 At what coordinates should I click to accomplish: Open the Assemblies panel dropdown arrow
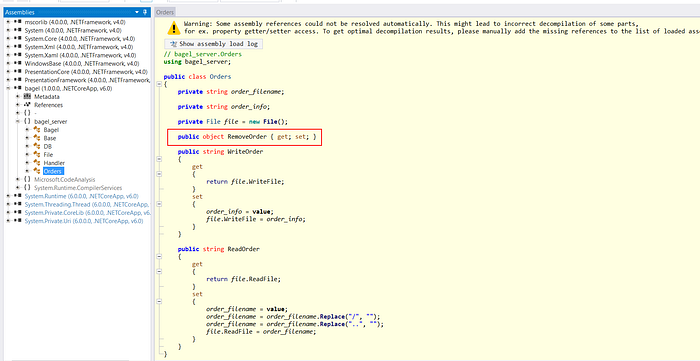coord(137,12)
